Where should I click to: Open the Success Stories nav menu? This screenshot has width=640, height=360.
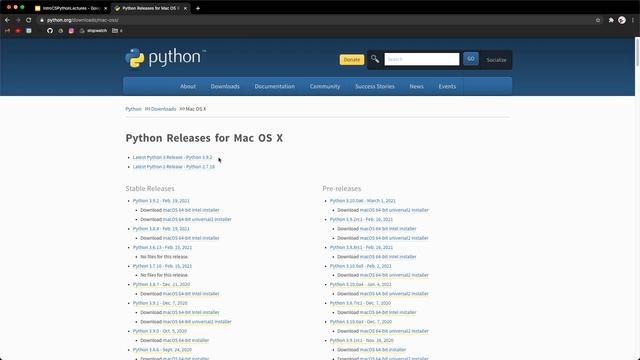[375, 87]
